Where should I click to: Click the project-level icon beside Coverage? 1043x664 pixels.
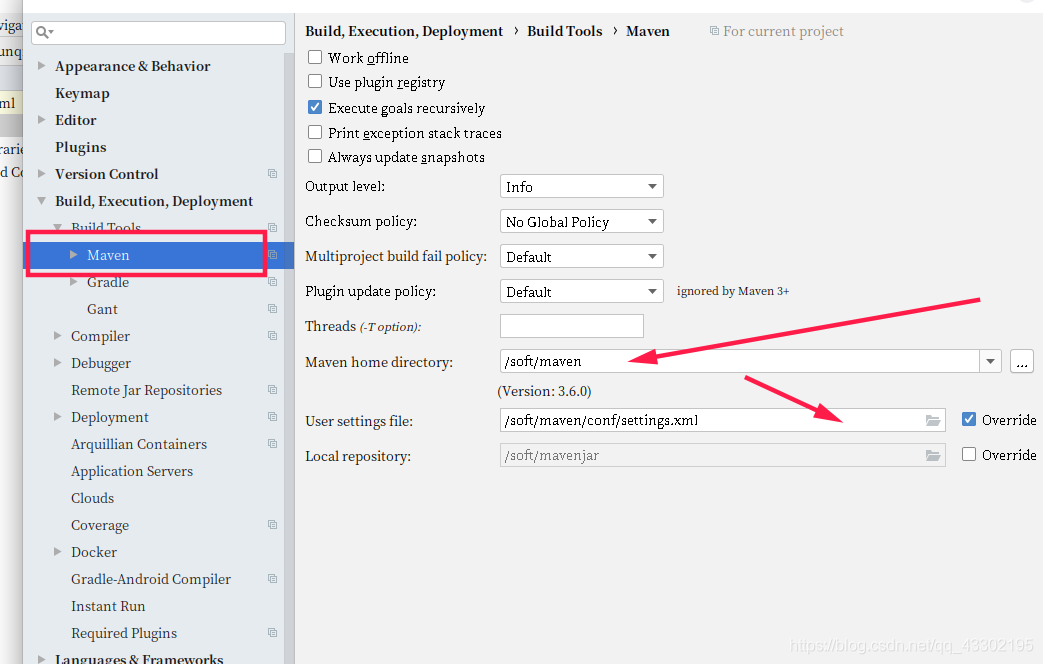click(x=272, y=525)
